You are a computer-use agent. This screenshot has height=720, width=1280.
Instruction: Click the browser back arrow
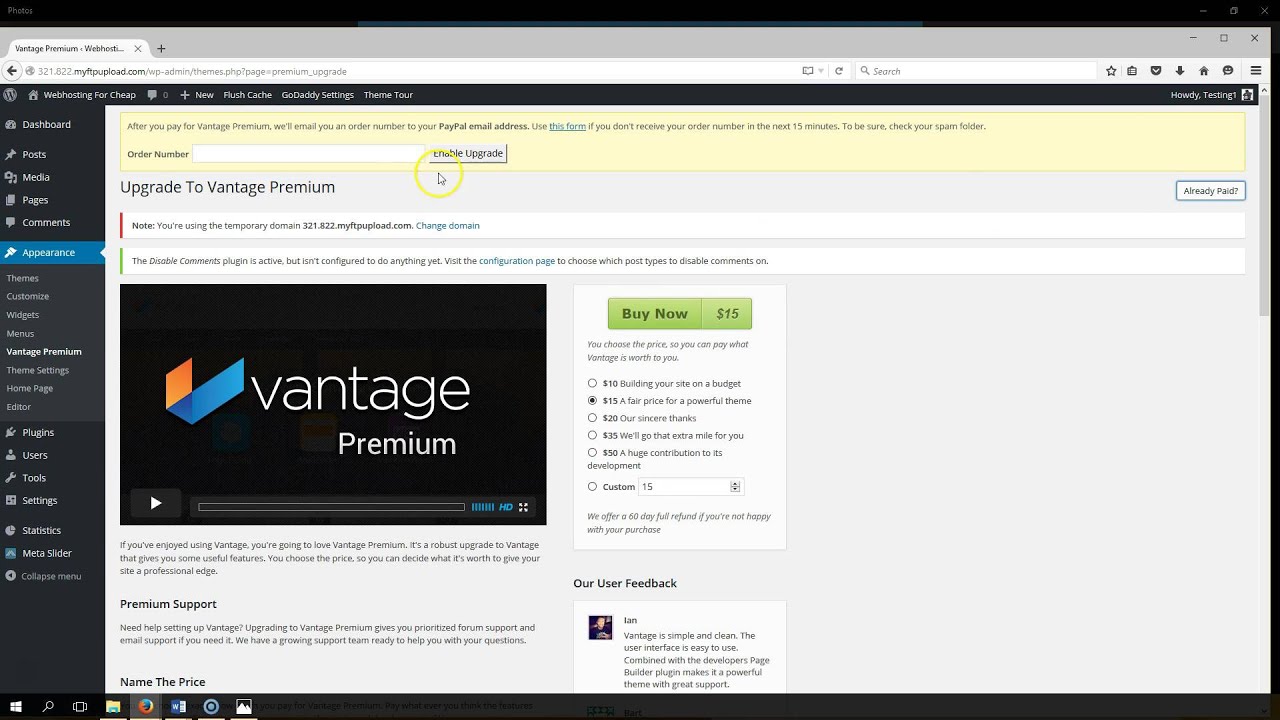click(x=12, y=71)
